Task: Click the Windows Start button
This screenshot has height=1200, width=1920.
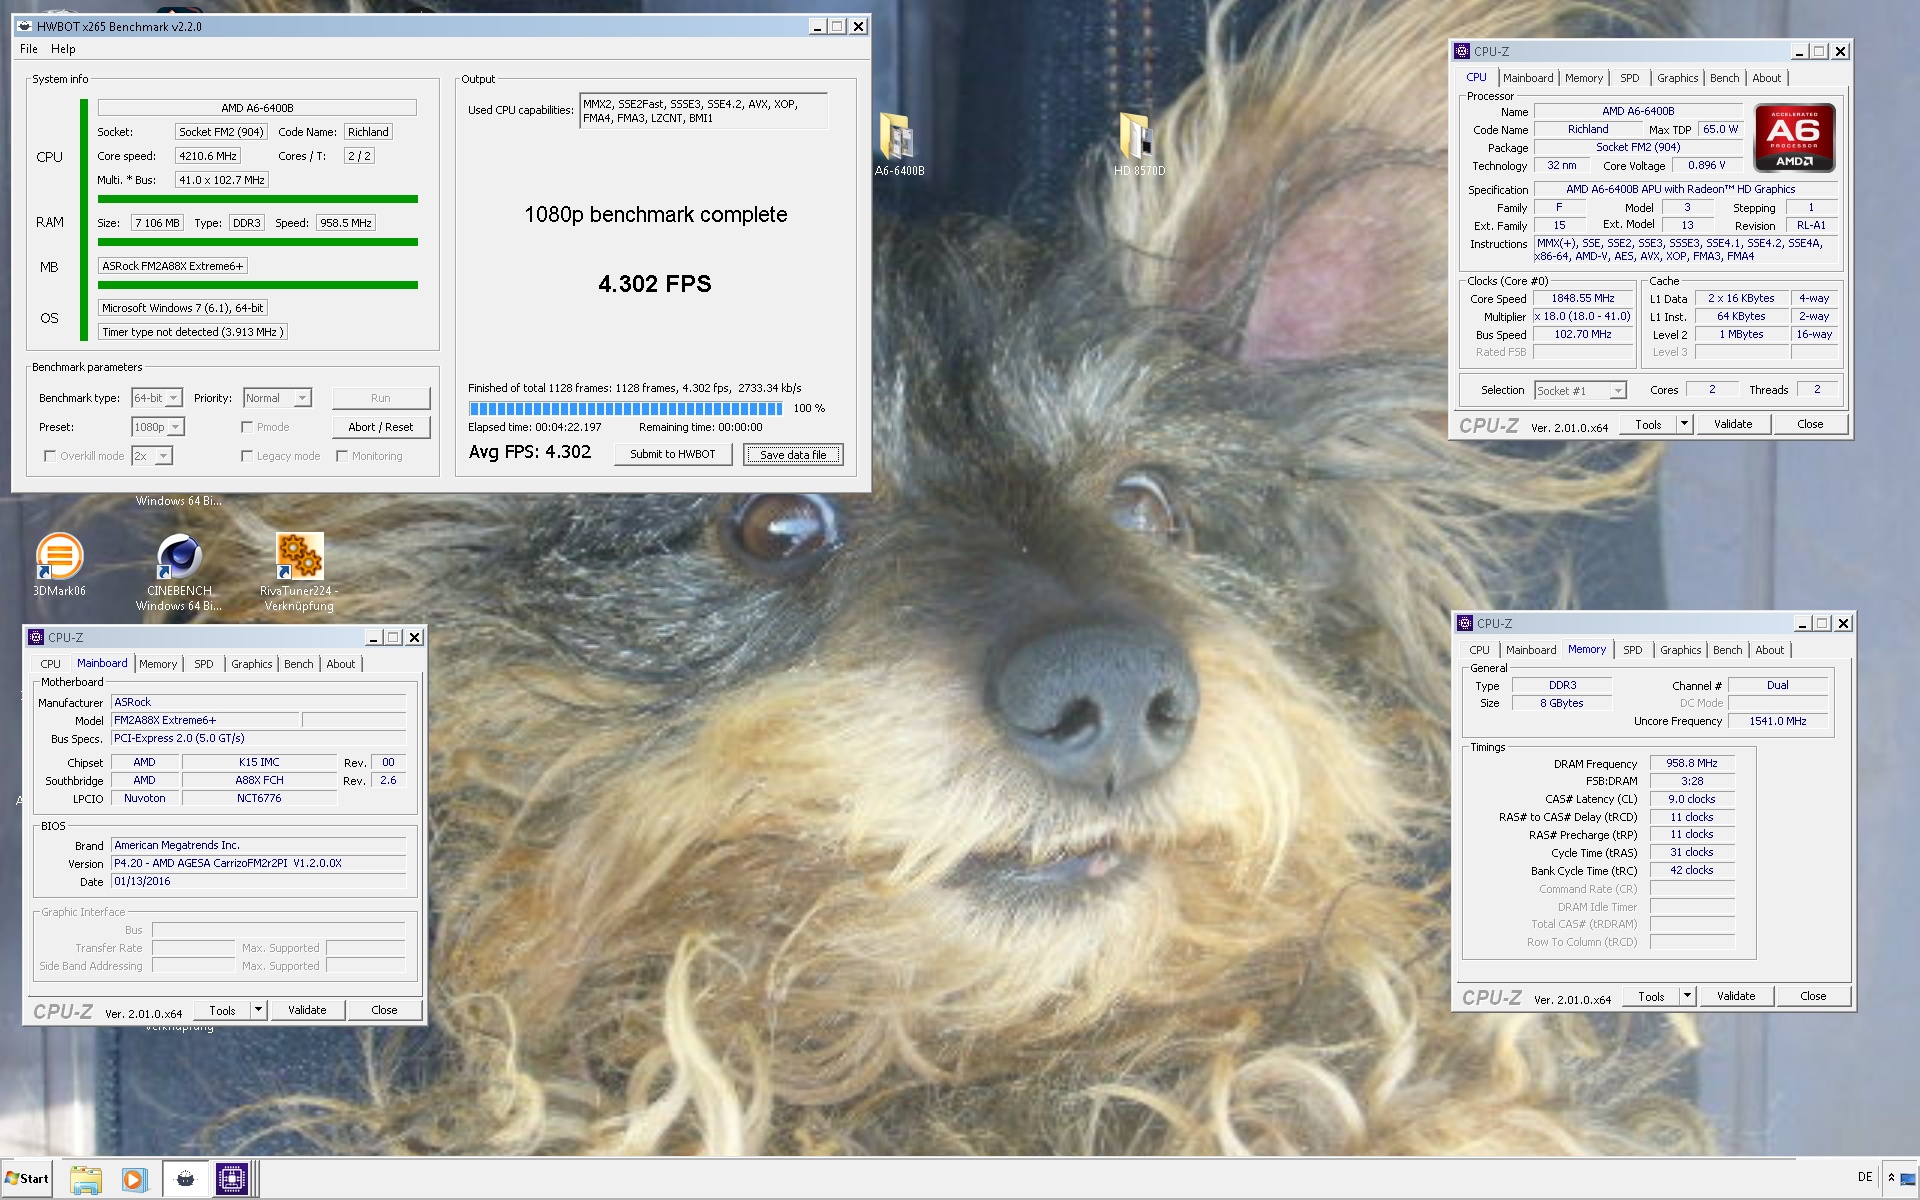Action: coord(27,1178)
